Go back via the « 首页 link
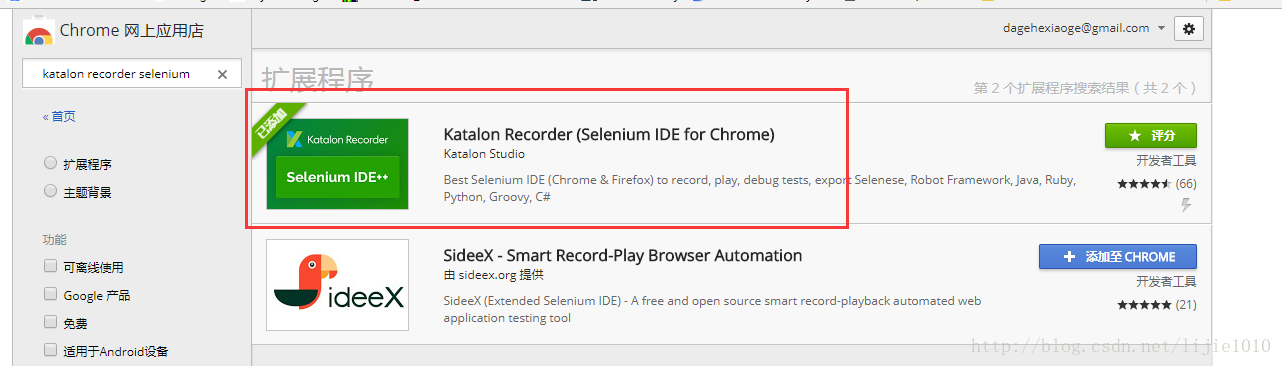The height and width of the screenshot is (366, 1282). pos(59,117)
